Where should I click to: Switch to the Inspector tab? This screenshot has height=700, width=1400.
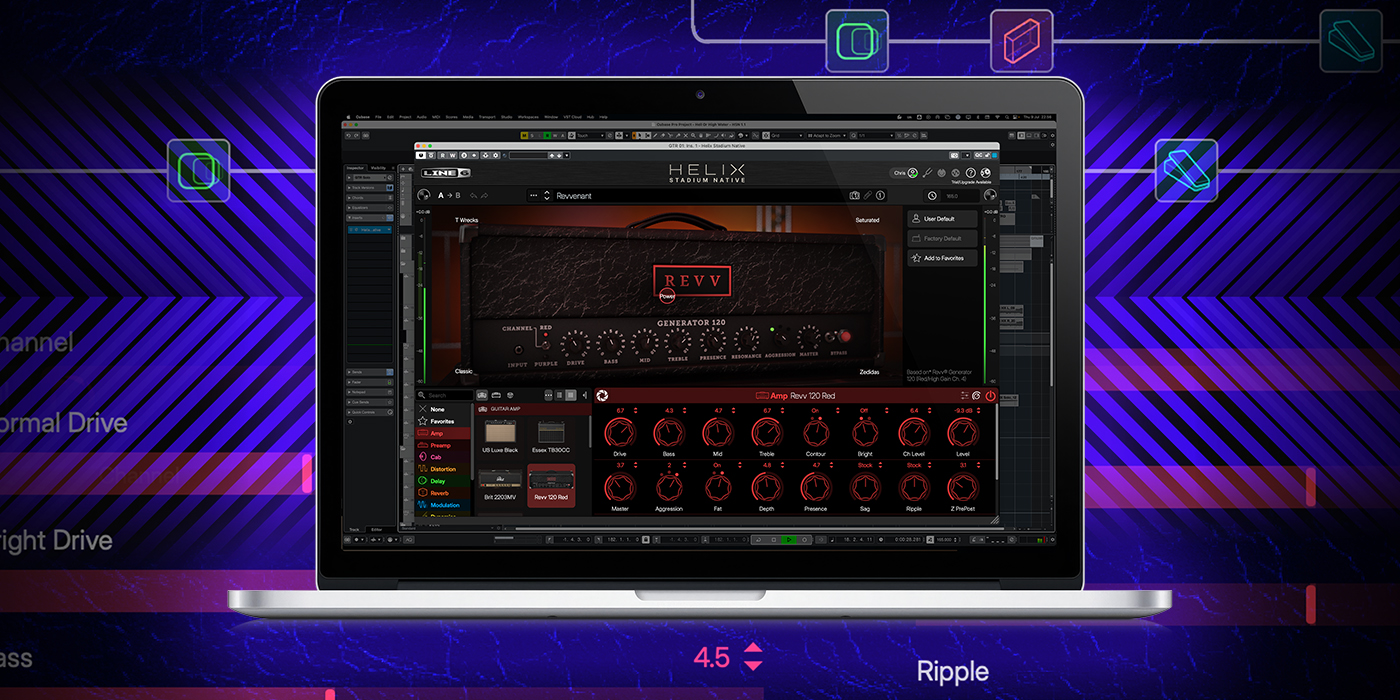coord(355,168)
